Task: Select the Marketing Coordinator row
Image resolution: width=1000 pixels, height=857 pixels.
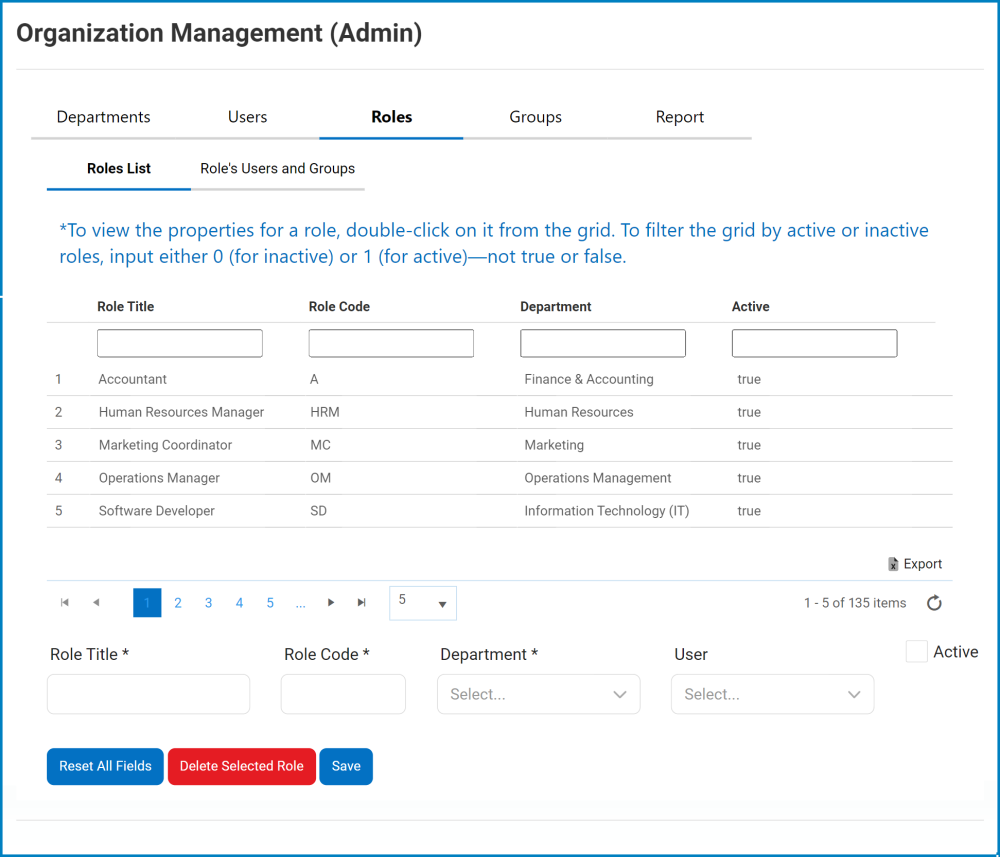Action: (x=165, y=445)
